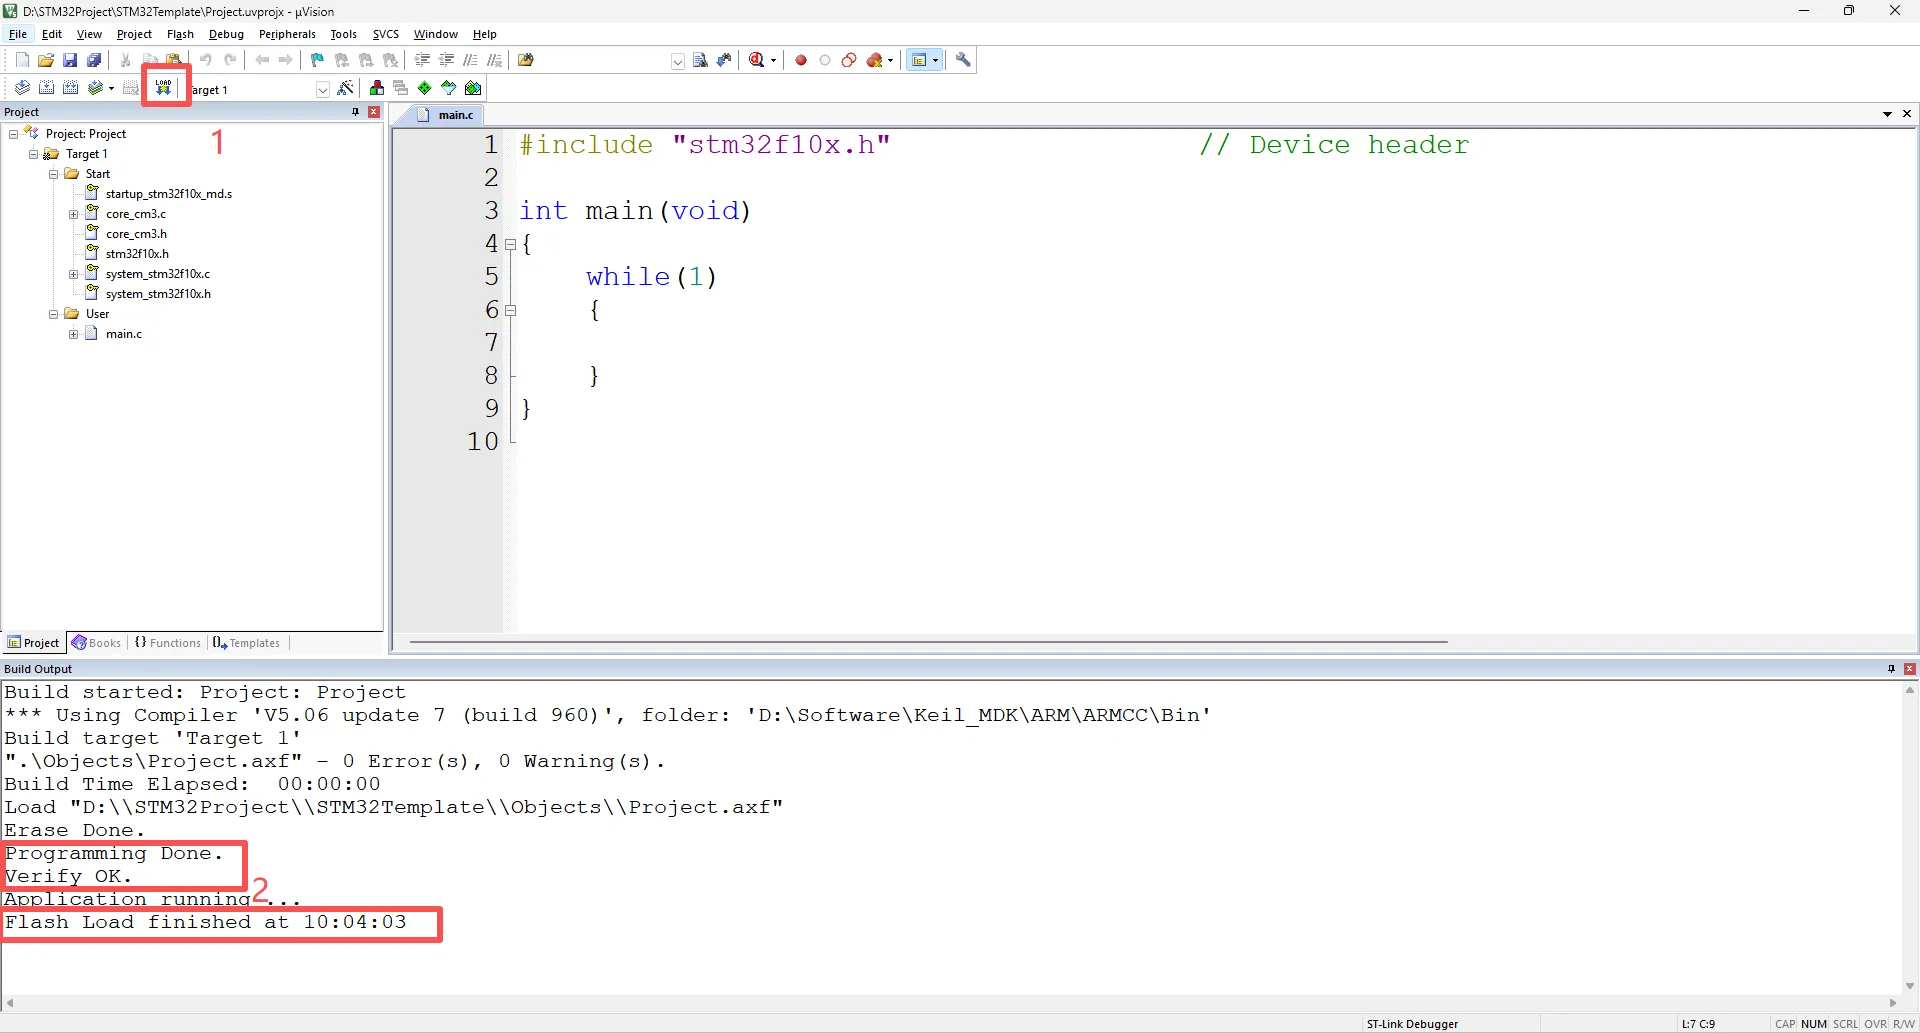Open Options for Target magic wand
Image resolution: width=1920 pixels, height=1033 pixels.
point(346,89)
